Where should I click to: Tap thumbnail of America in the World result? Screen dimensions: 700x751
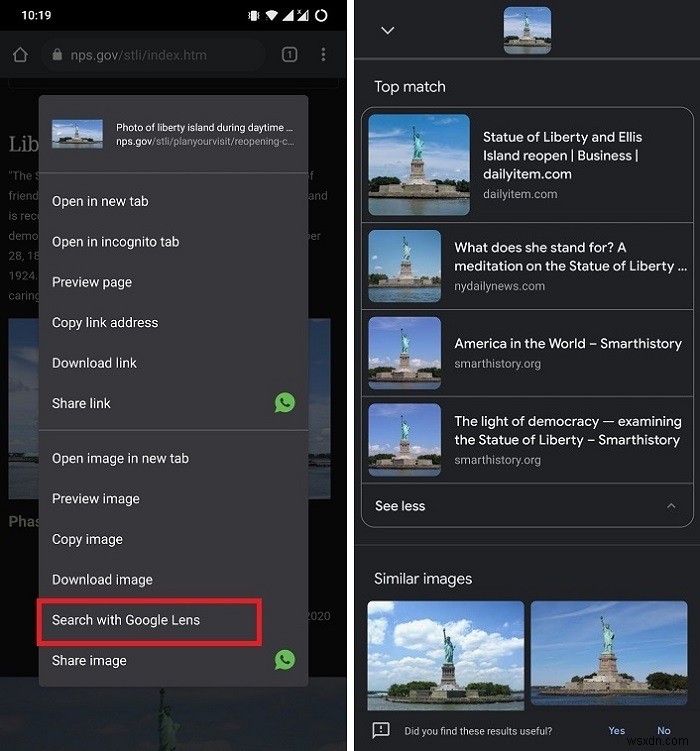click(405, 353)
